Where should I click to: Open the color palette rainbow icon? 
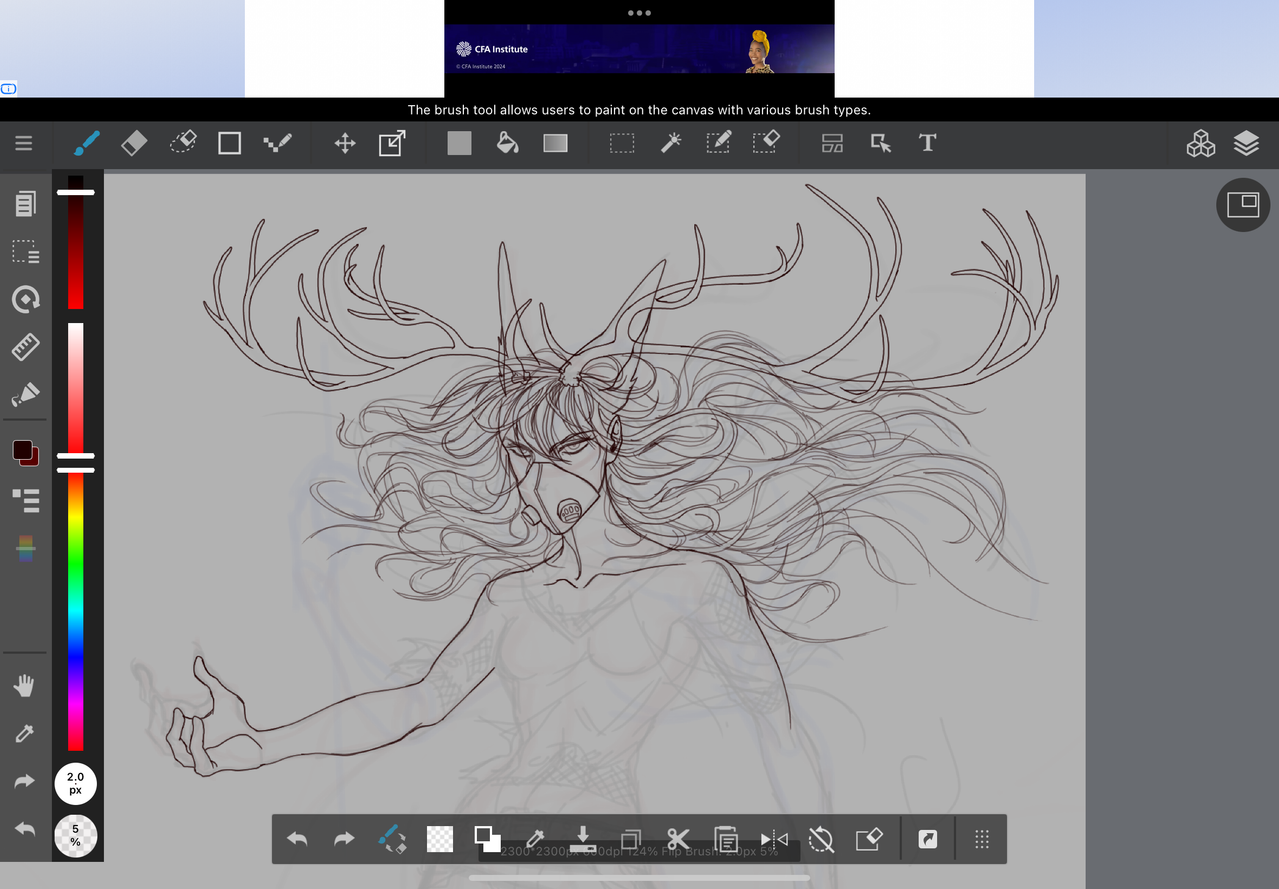[25, 548]
